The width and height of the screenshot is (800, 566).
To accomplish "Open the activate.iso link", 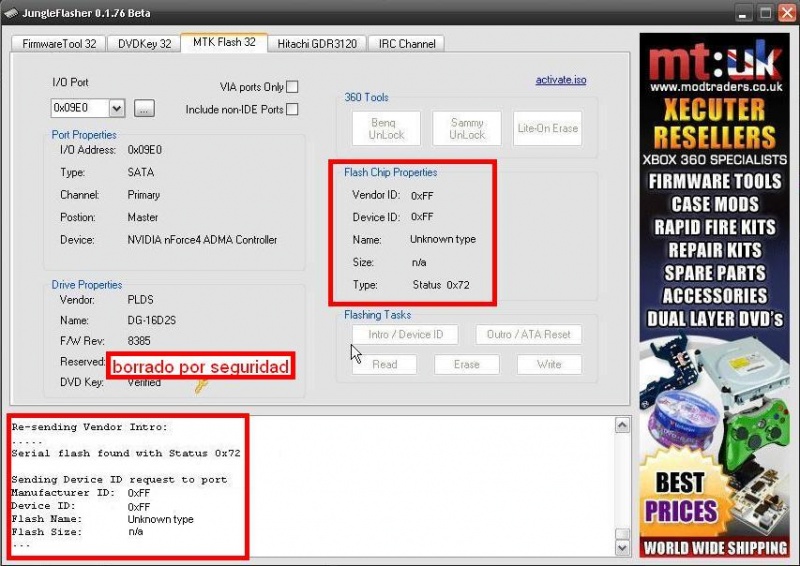I will [x=561, y=80].
